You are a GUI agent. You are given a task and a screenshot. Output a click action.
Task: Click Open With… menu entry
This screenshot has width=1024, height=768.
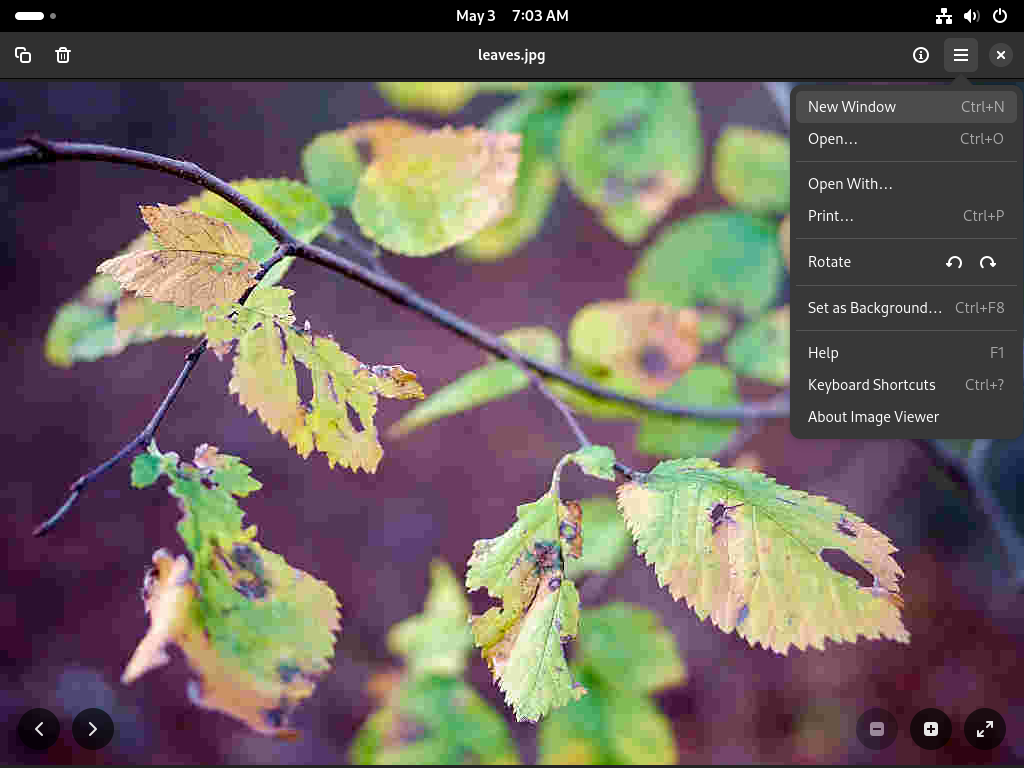coord(906,184)
